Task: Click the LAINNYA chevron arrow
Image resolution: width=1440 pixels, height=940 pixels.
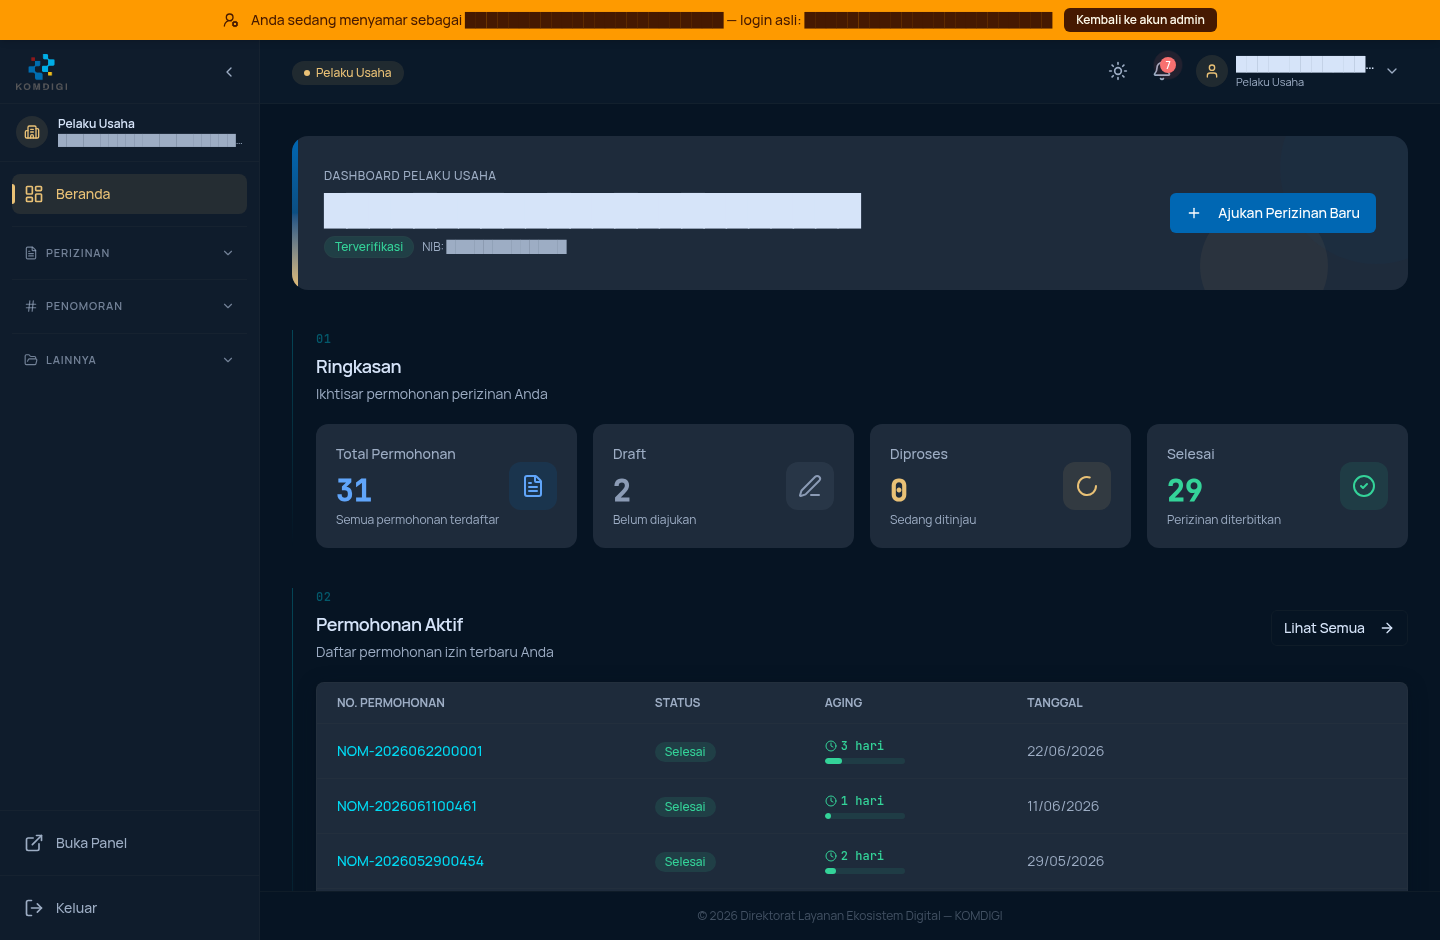Action: coord(228,360)
